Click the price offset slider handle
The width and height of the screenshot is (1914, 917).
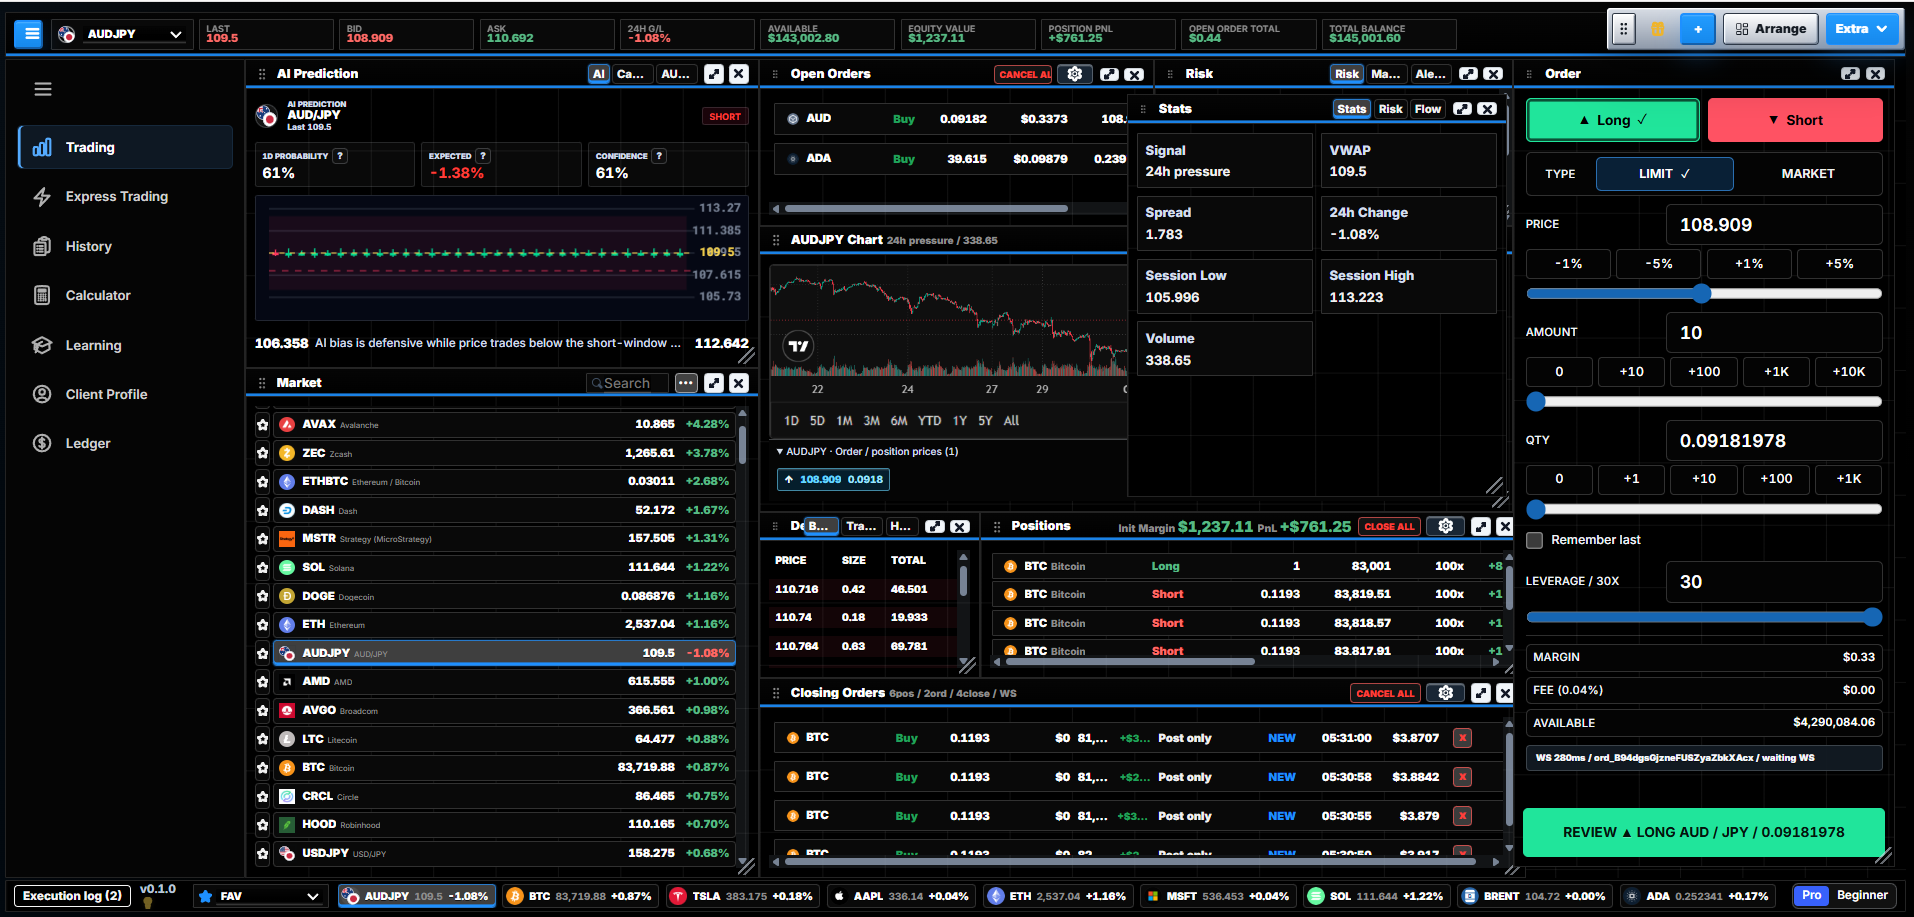(x=1702, y=294)
